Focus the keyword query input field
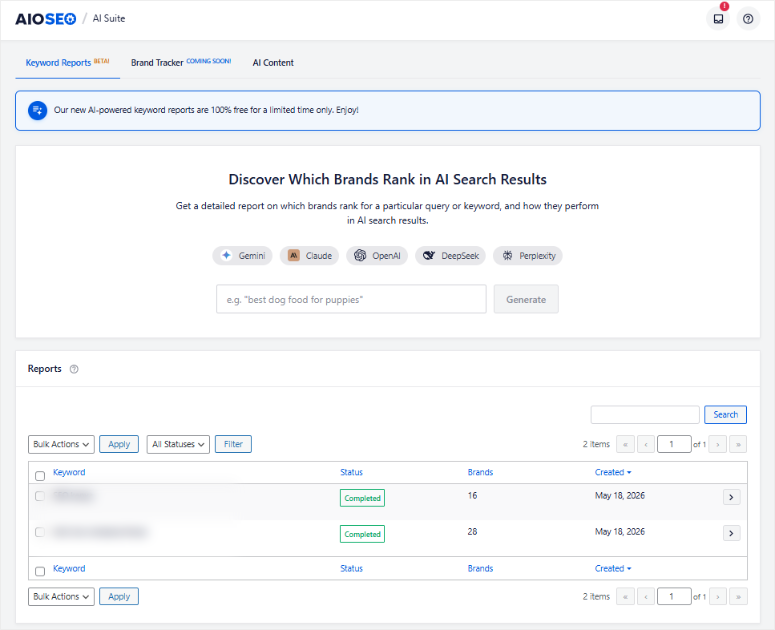The width and height of the screenshot is (775, 630). [351, 299]
